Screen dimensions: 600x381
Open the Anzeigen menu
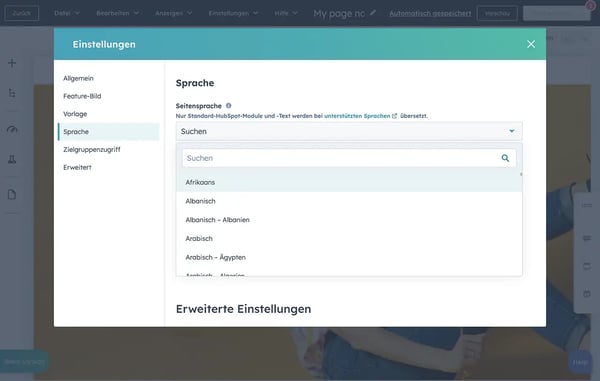pyautogui.click(x=173, y=13)
